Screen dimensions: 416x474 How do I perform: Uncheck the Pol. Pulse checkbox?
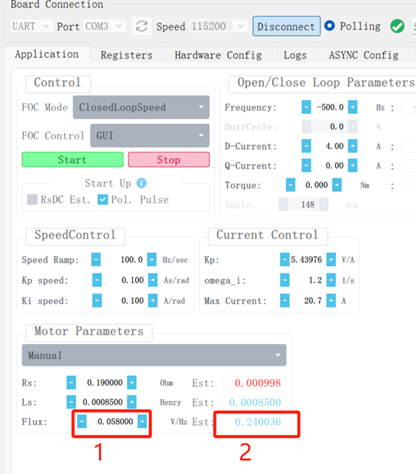(x=103, y=199)
